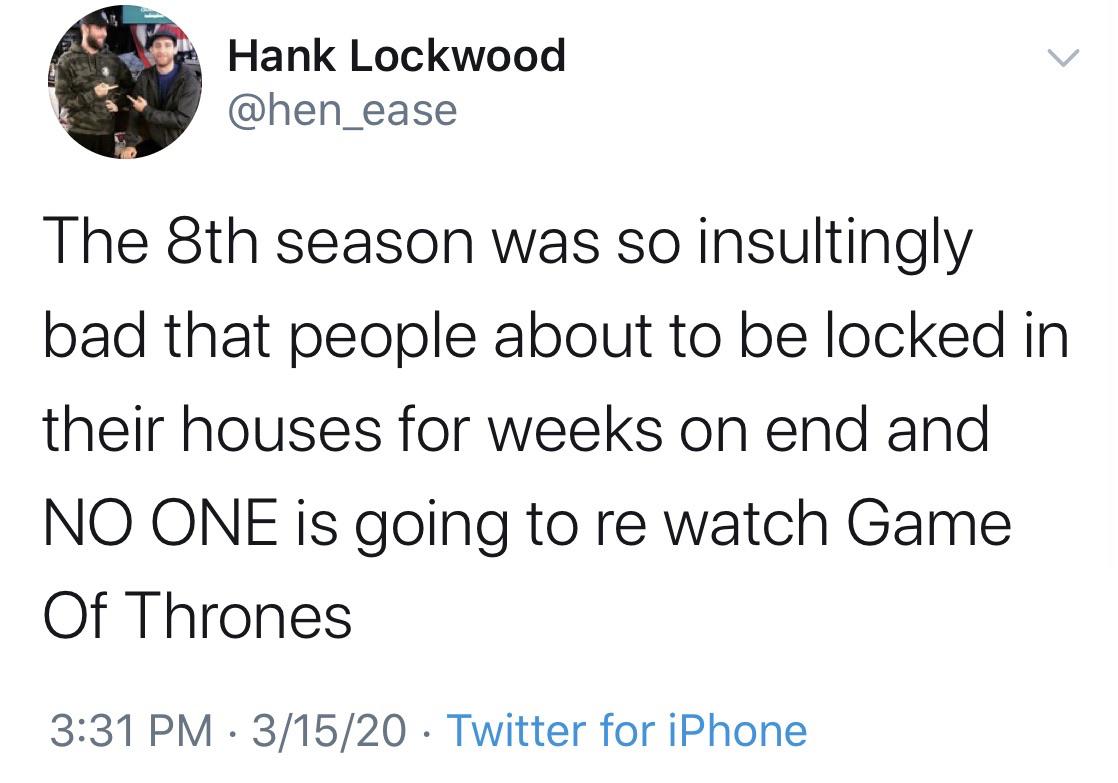Open the Twitter for iPhone source link
The height and width of the screenshot is (783, 1118).
click(x=626, y=730)
